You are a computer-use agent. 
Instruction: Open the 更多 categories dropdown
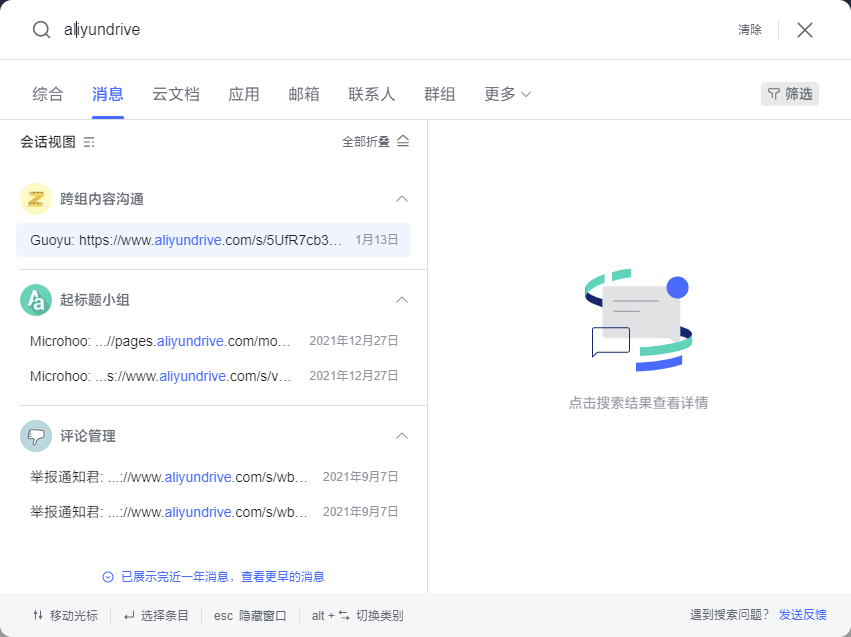pyautogui.click(x=507, y=94)
